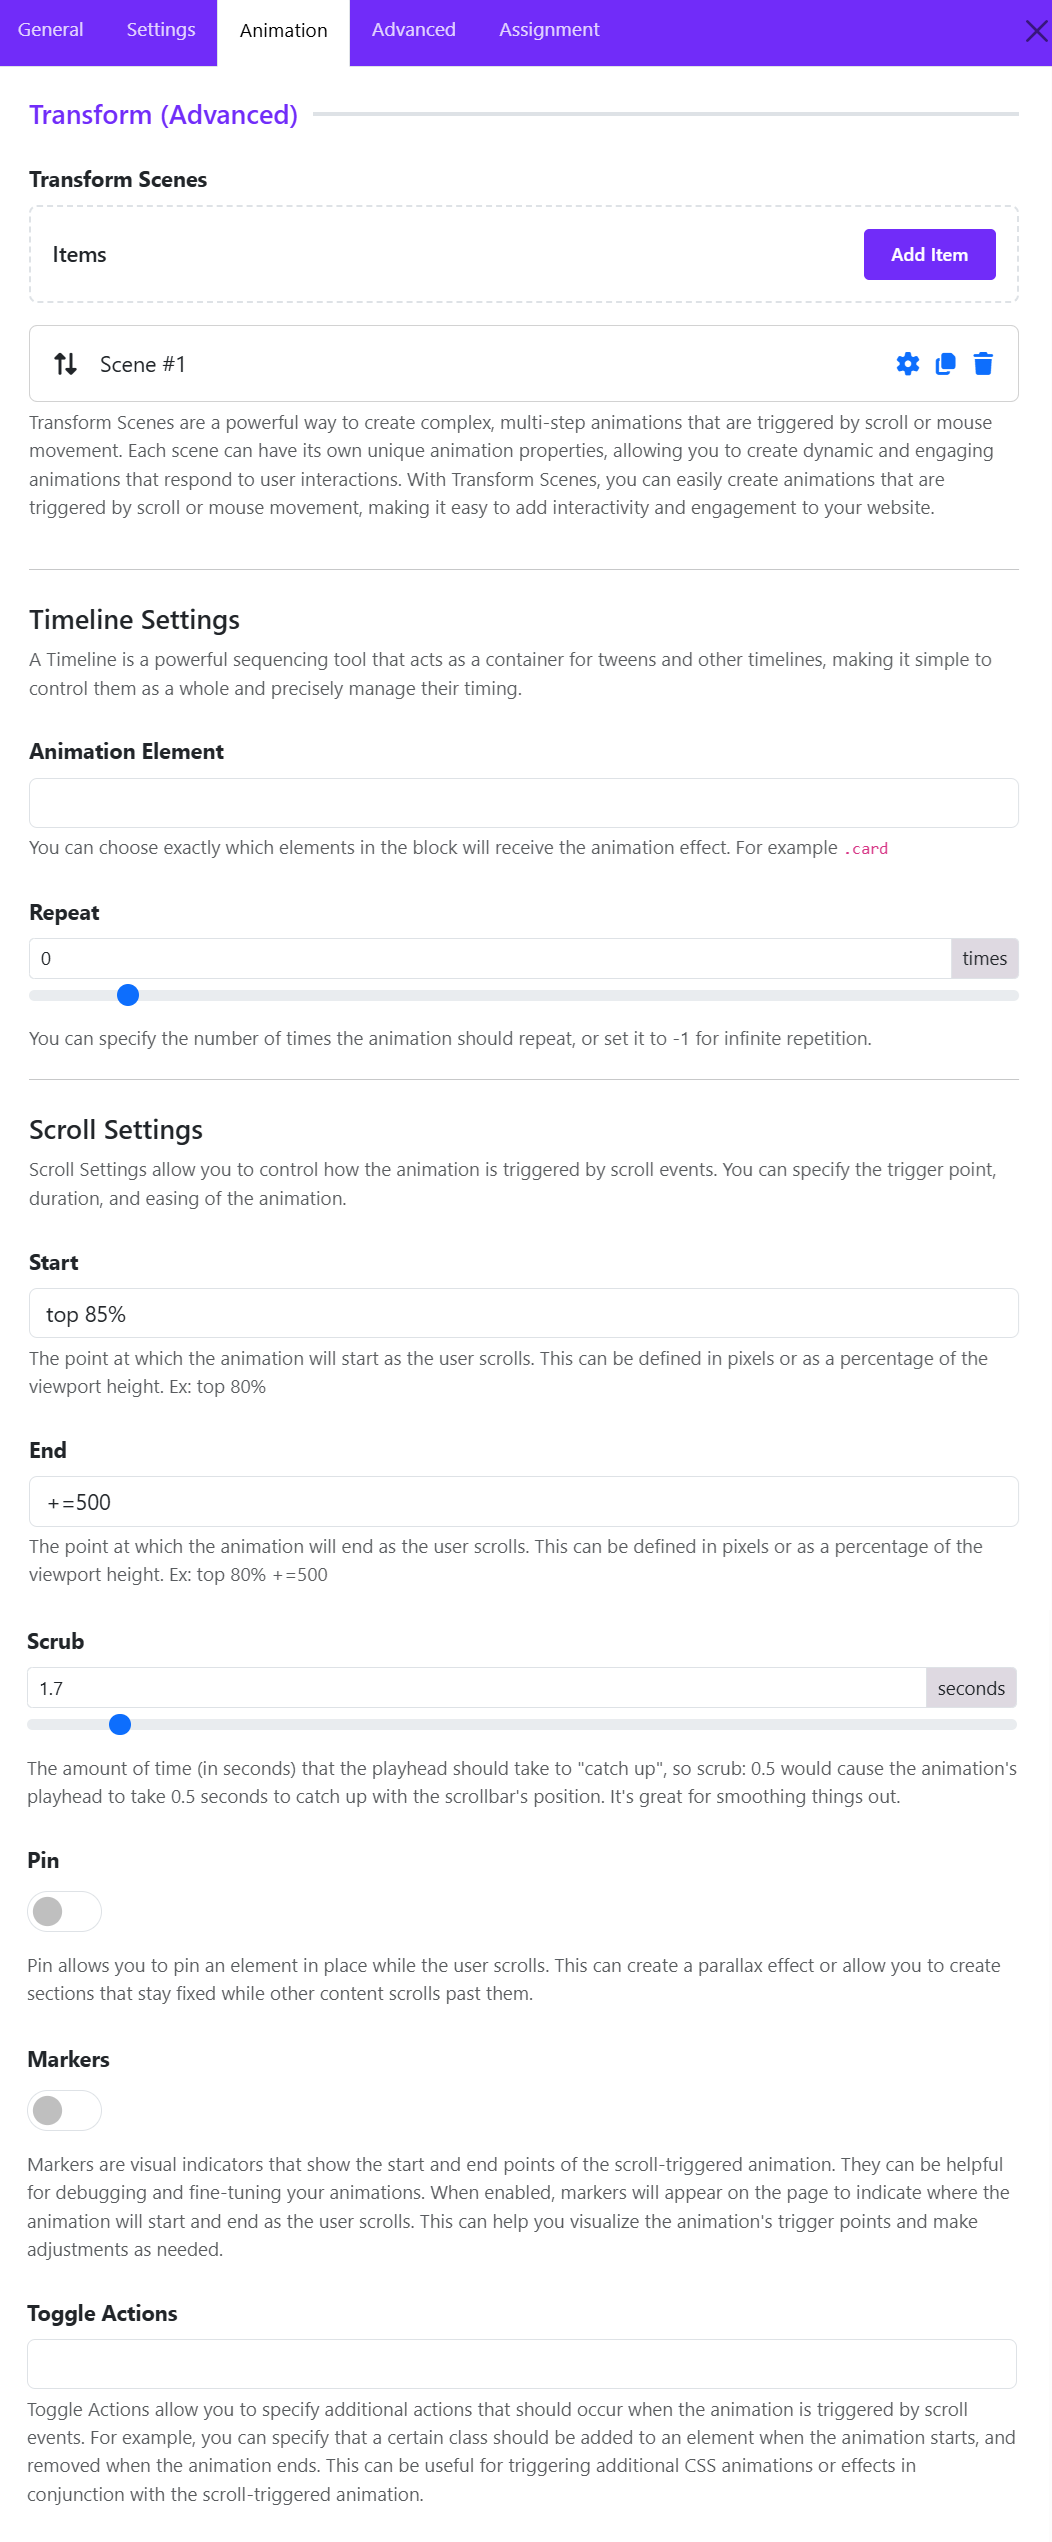1052x2542 pixels.
Task: Click the End field containing +=500
Action: pyautogui.click(x=524, y=1501)
